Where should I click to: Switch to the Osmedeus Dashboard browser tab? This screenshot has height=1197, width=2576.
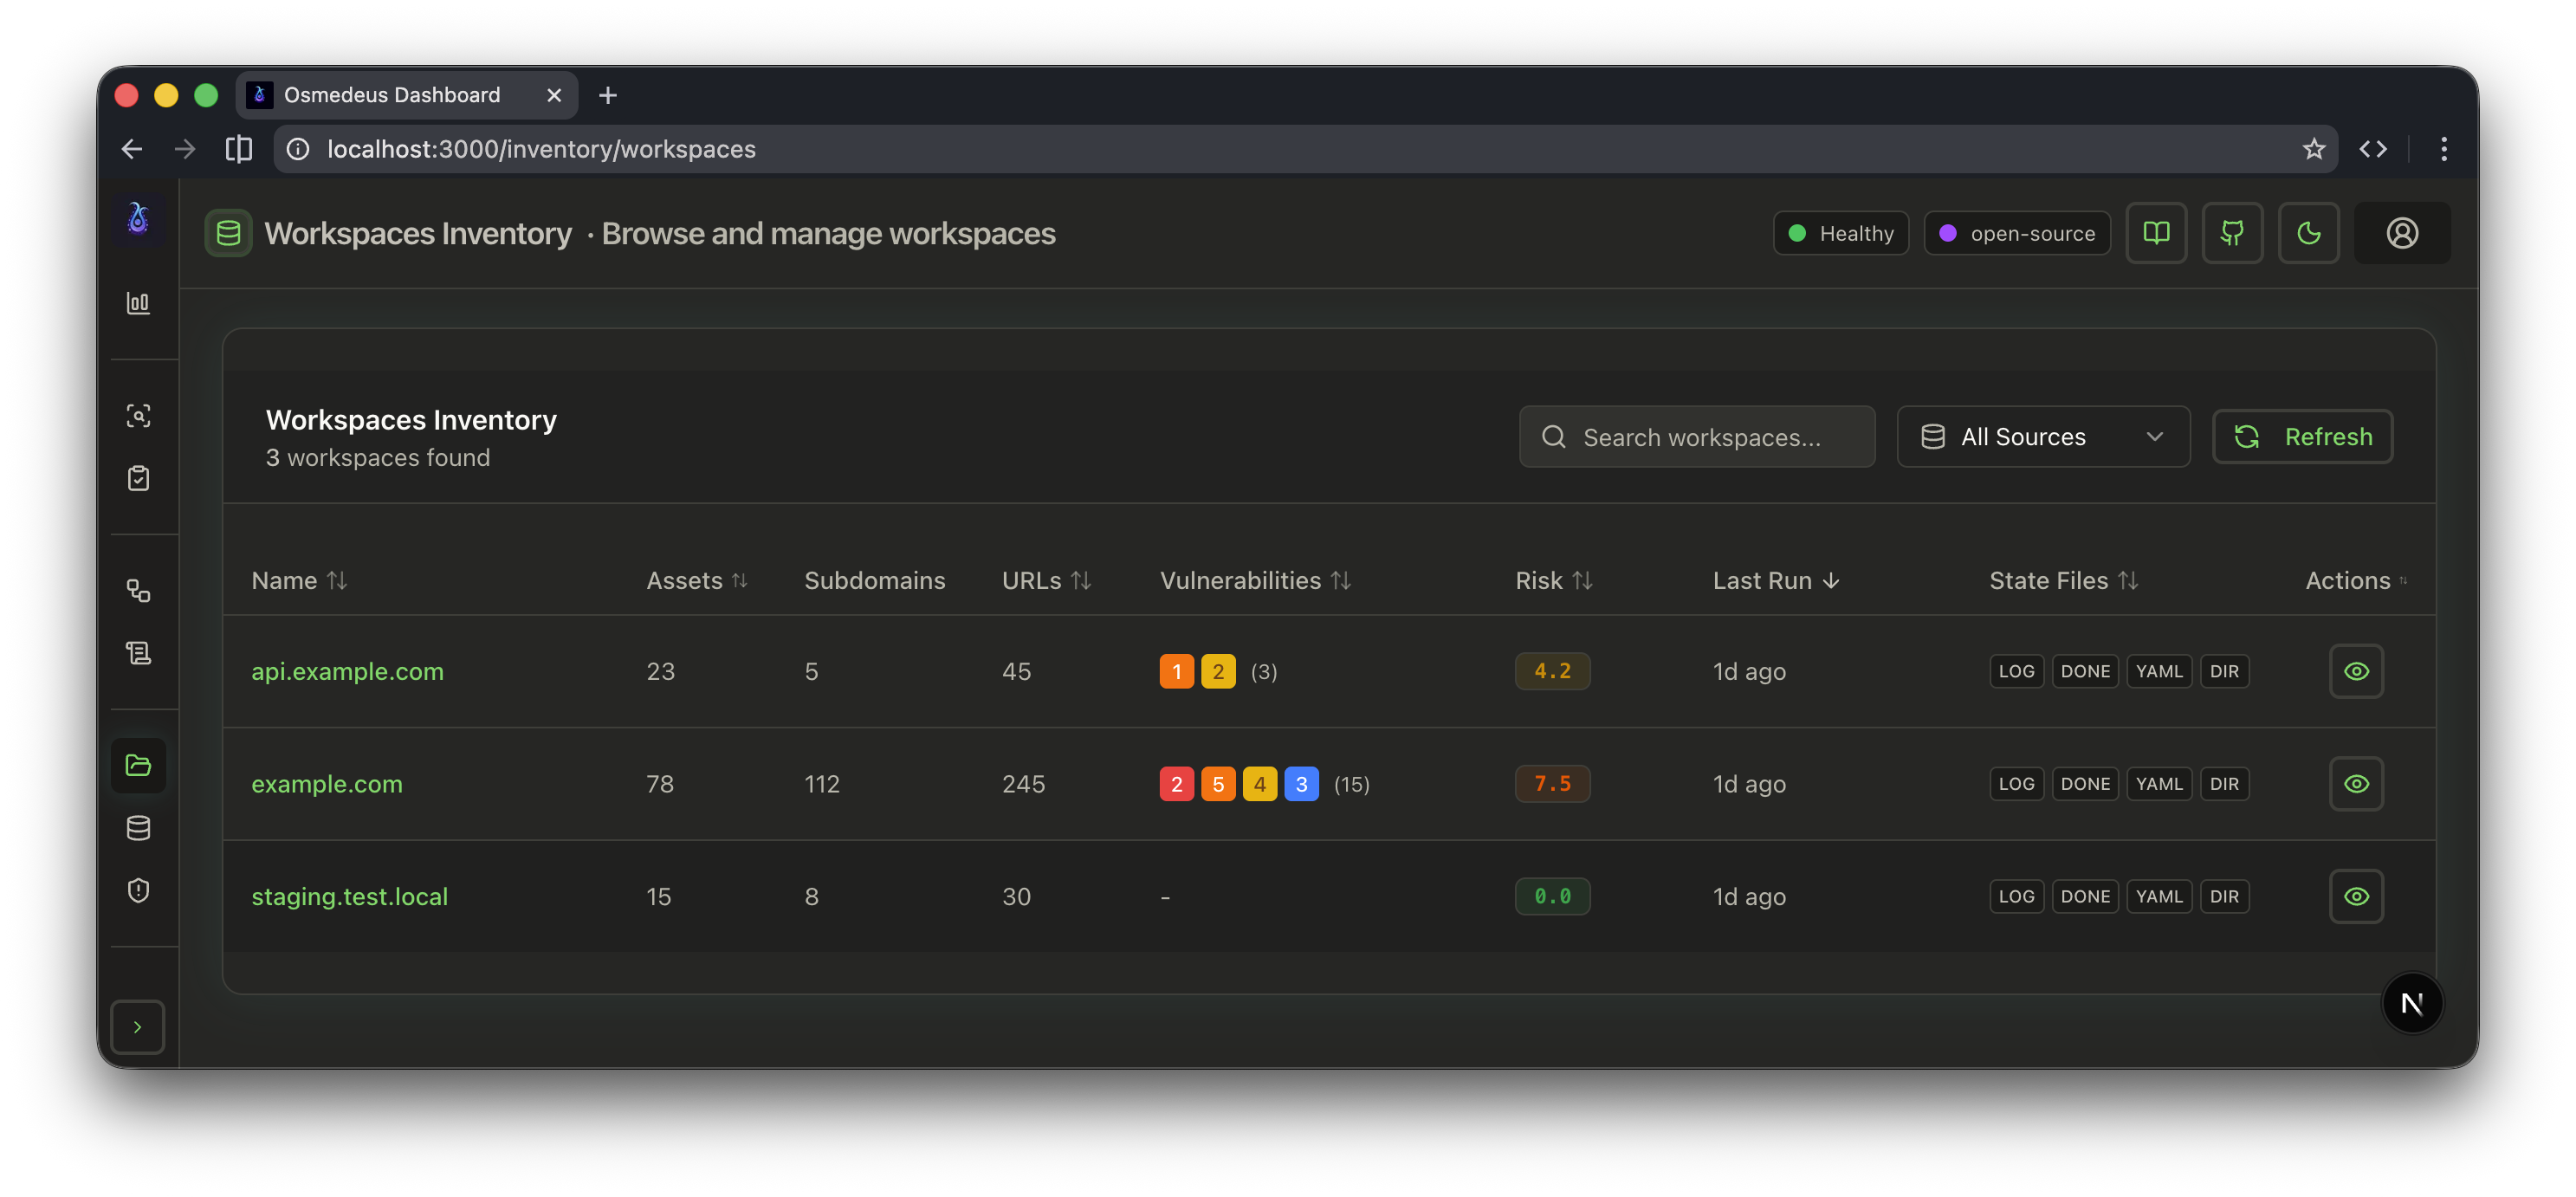390,95
